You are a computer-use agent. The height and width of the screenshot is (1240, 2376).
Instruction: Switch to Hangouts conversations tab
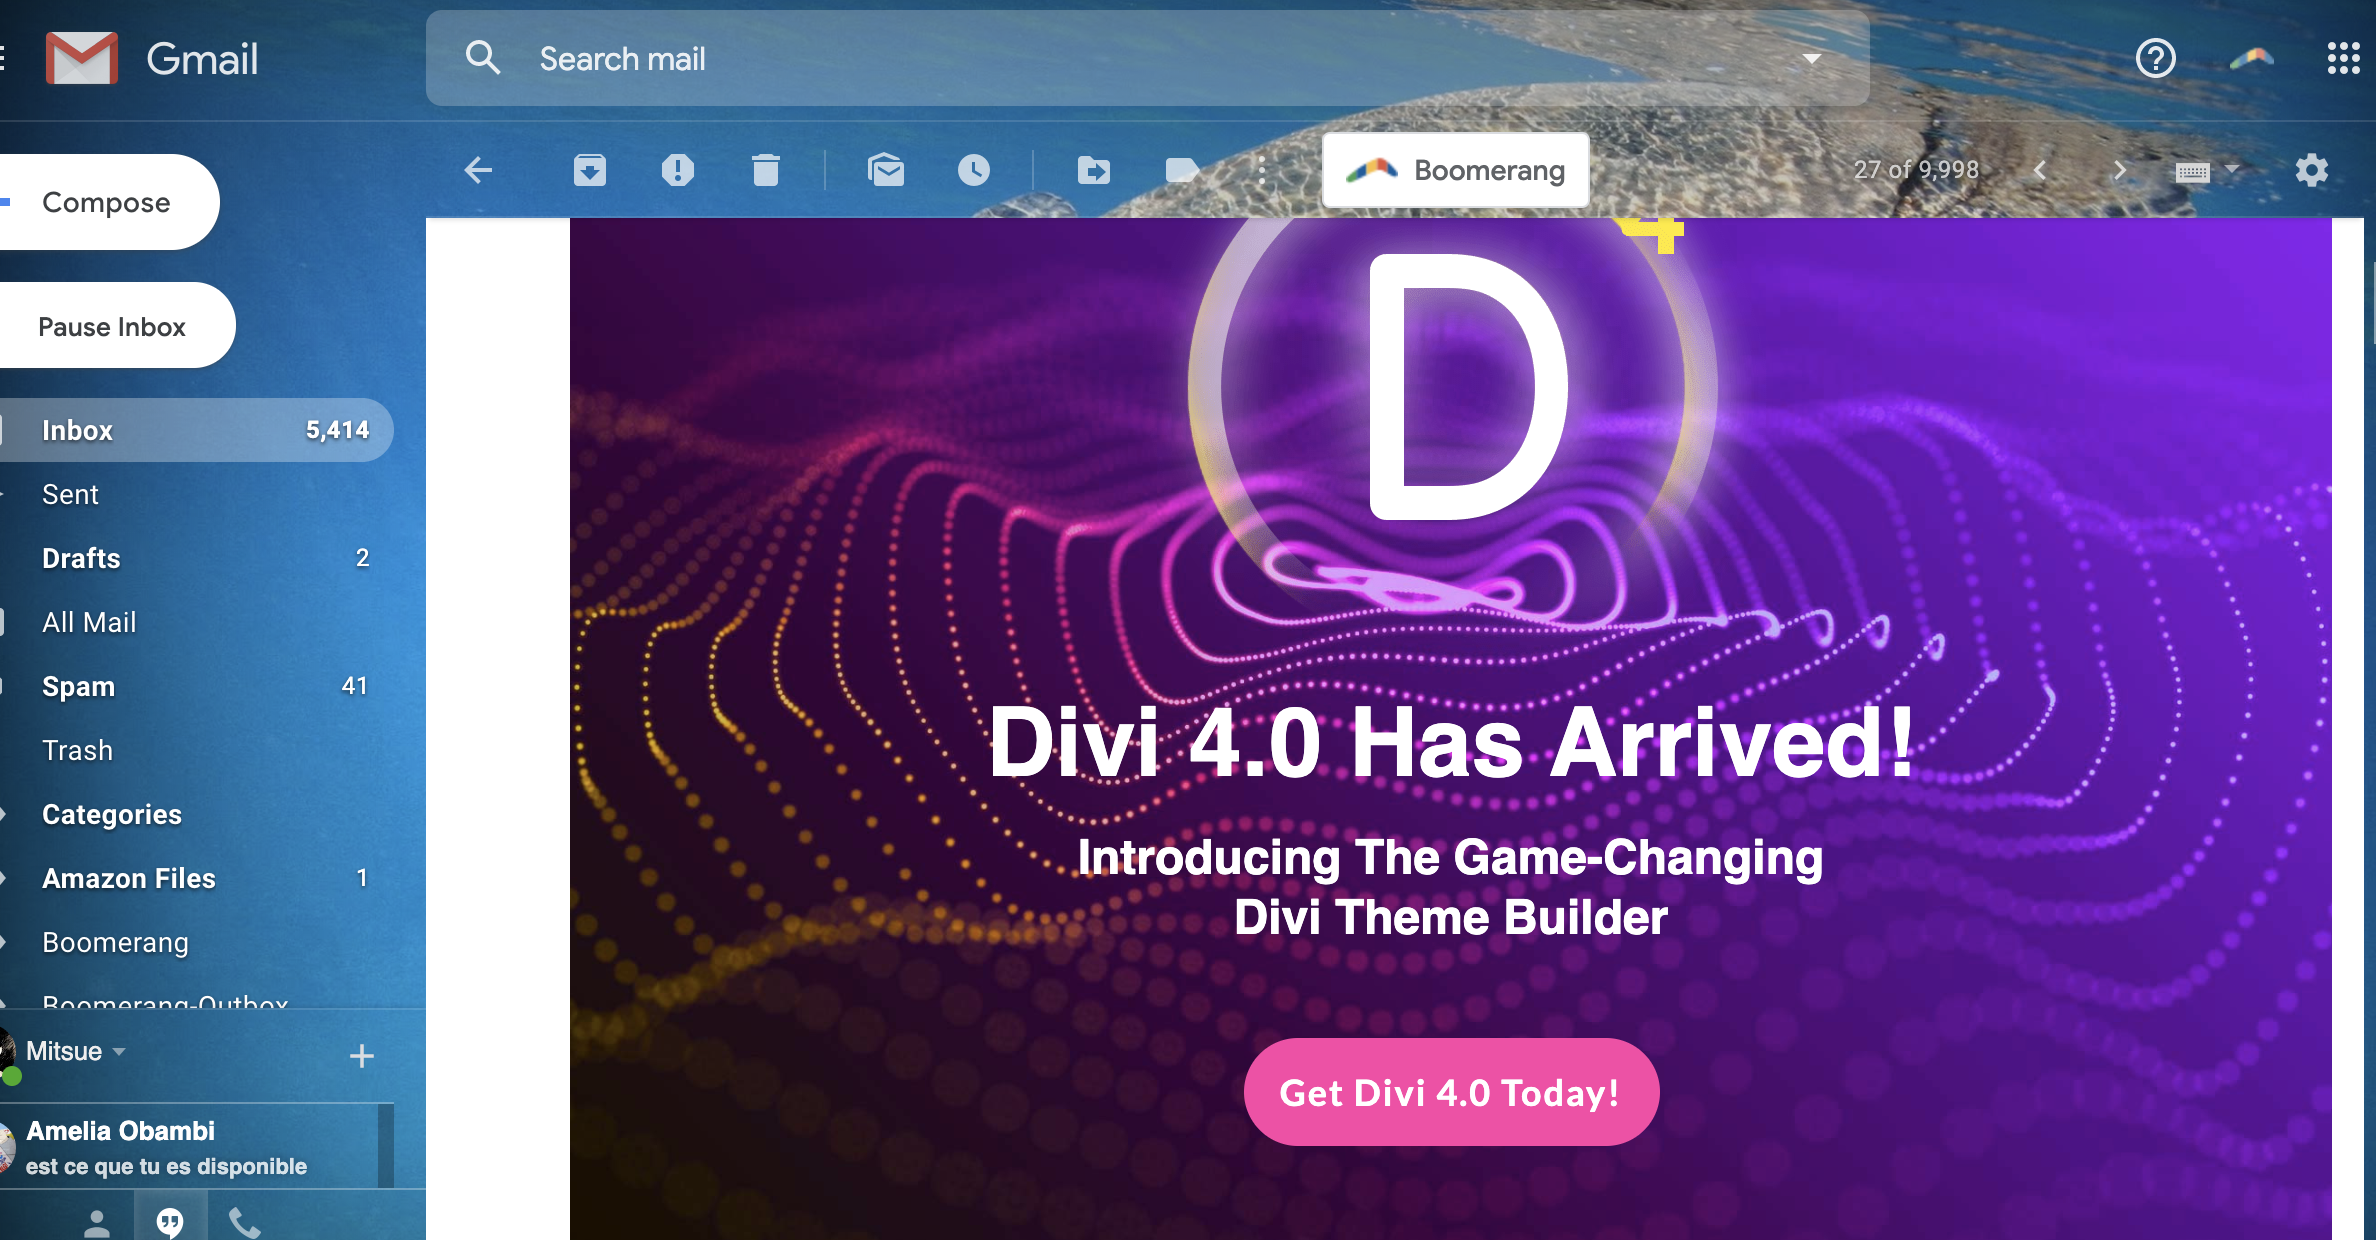pos(170,1220)
